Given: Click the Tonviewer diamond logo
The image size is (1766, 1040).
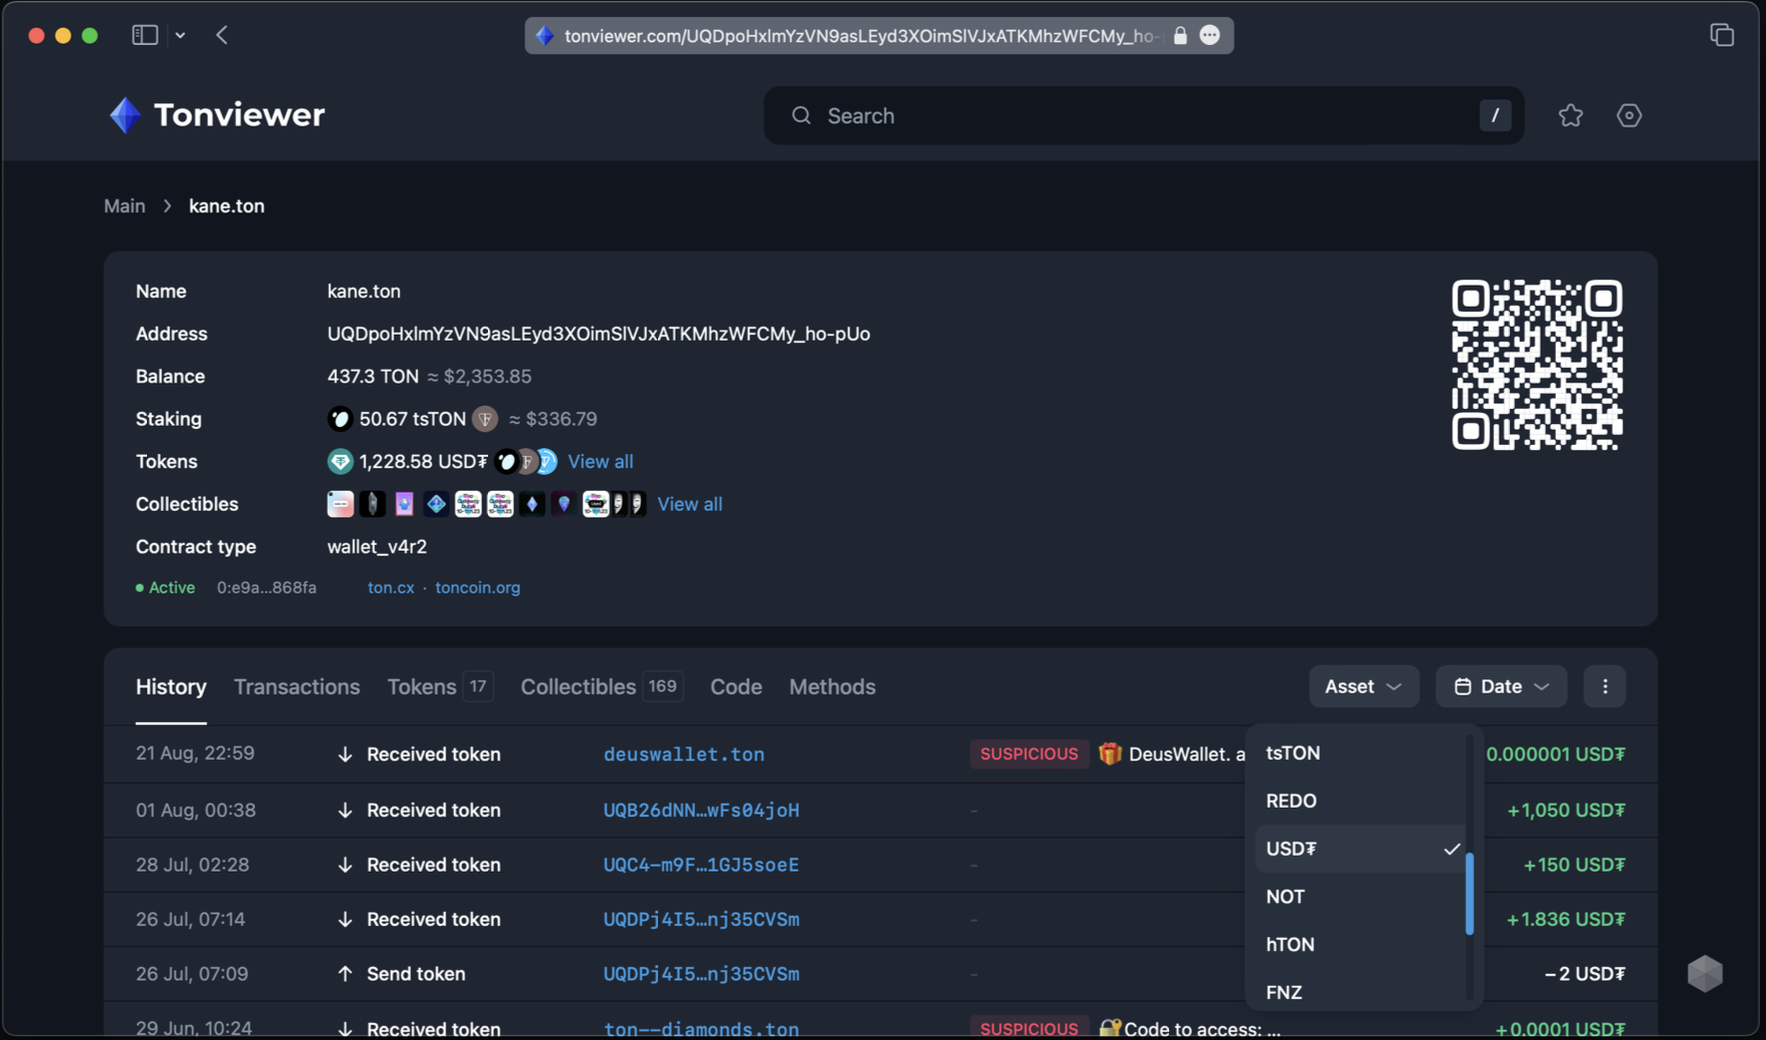Looking at the screenshot, I should [125, 115].
